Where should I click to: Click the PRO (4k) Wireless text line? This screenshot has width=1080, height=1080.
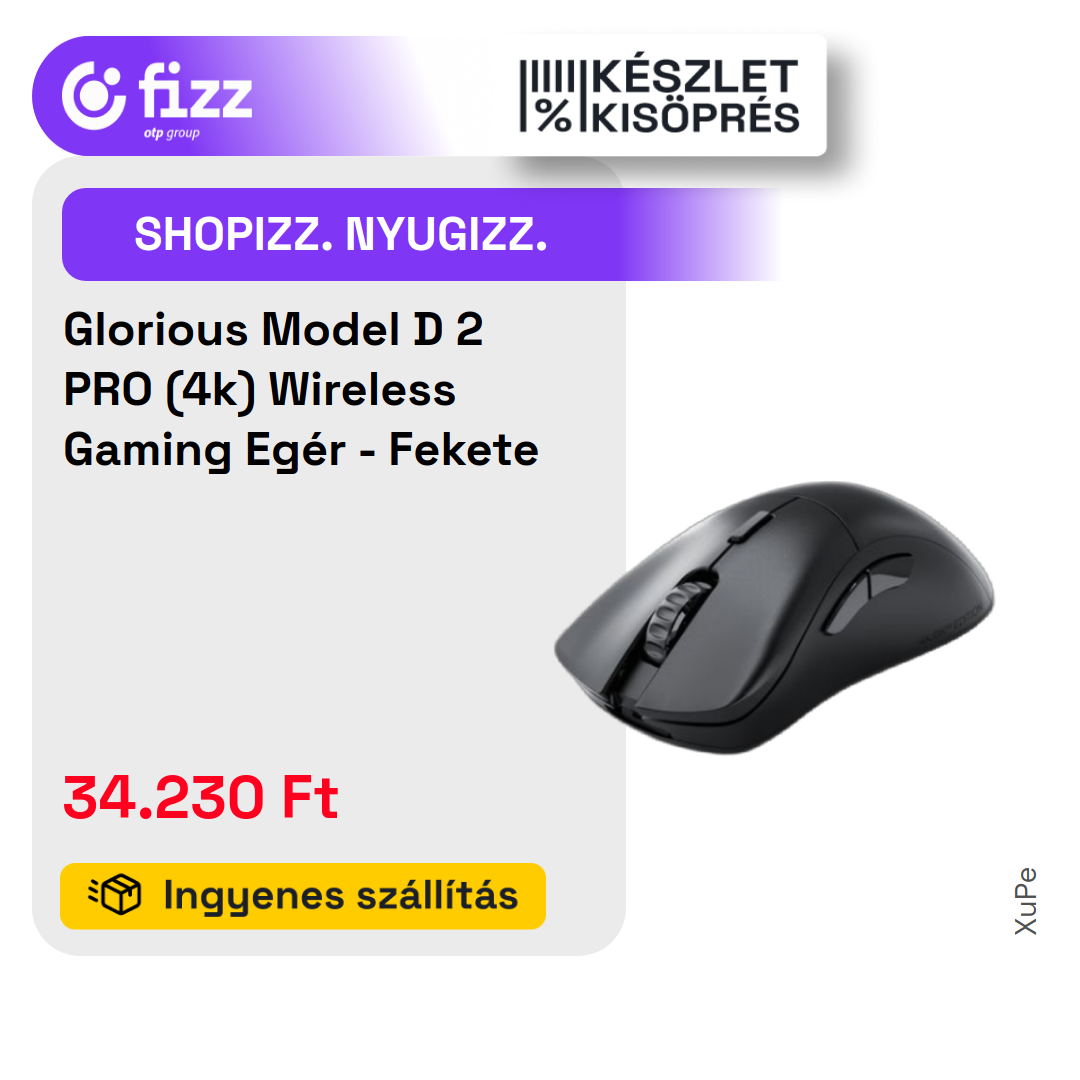[x=260, y=391]
